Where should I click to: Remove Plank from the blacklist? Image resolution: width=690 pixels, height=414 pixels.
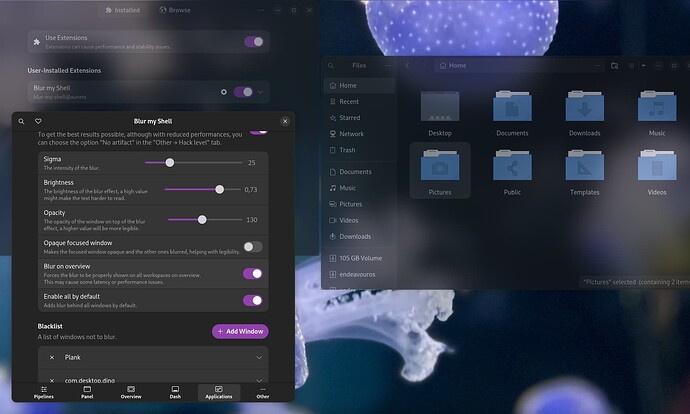tap(52, 357)
